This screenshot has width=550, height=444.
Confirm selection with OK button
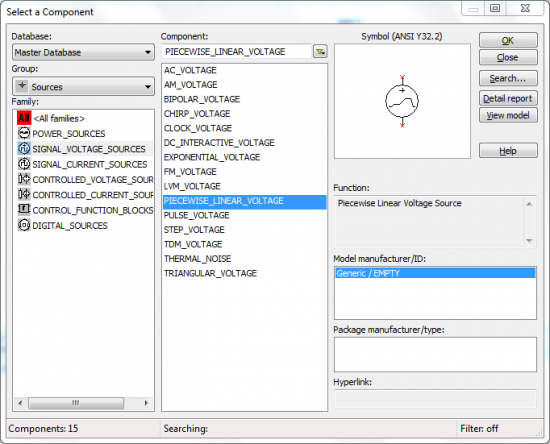click(x=508, y=40)
